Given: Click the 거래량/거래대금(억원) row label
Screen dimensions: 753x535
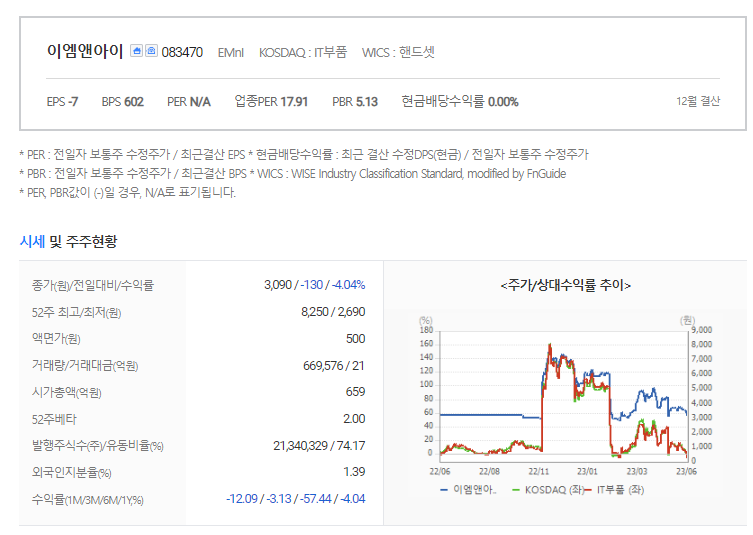Looking at the screenshot, I should pyautogui.click(x=85, y=366).
